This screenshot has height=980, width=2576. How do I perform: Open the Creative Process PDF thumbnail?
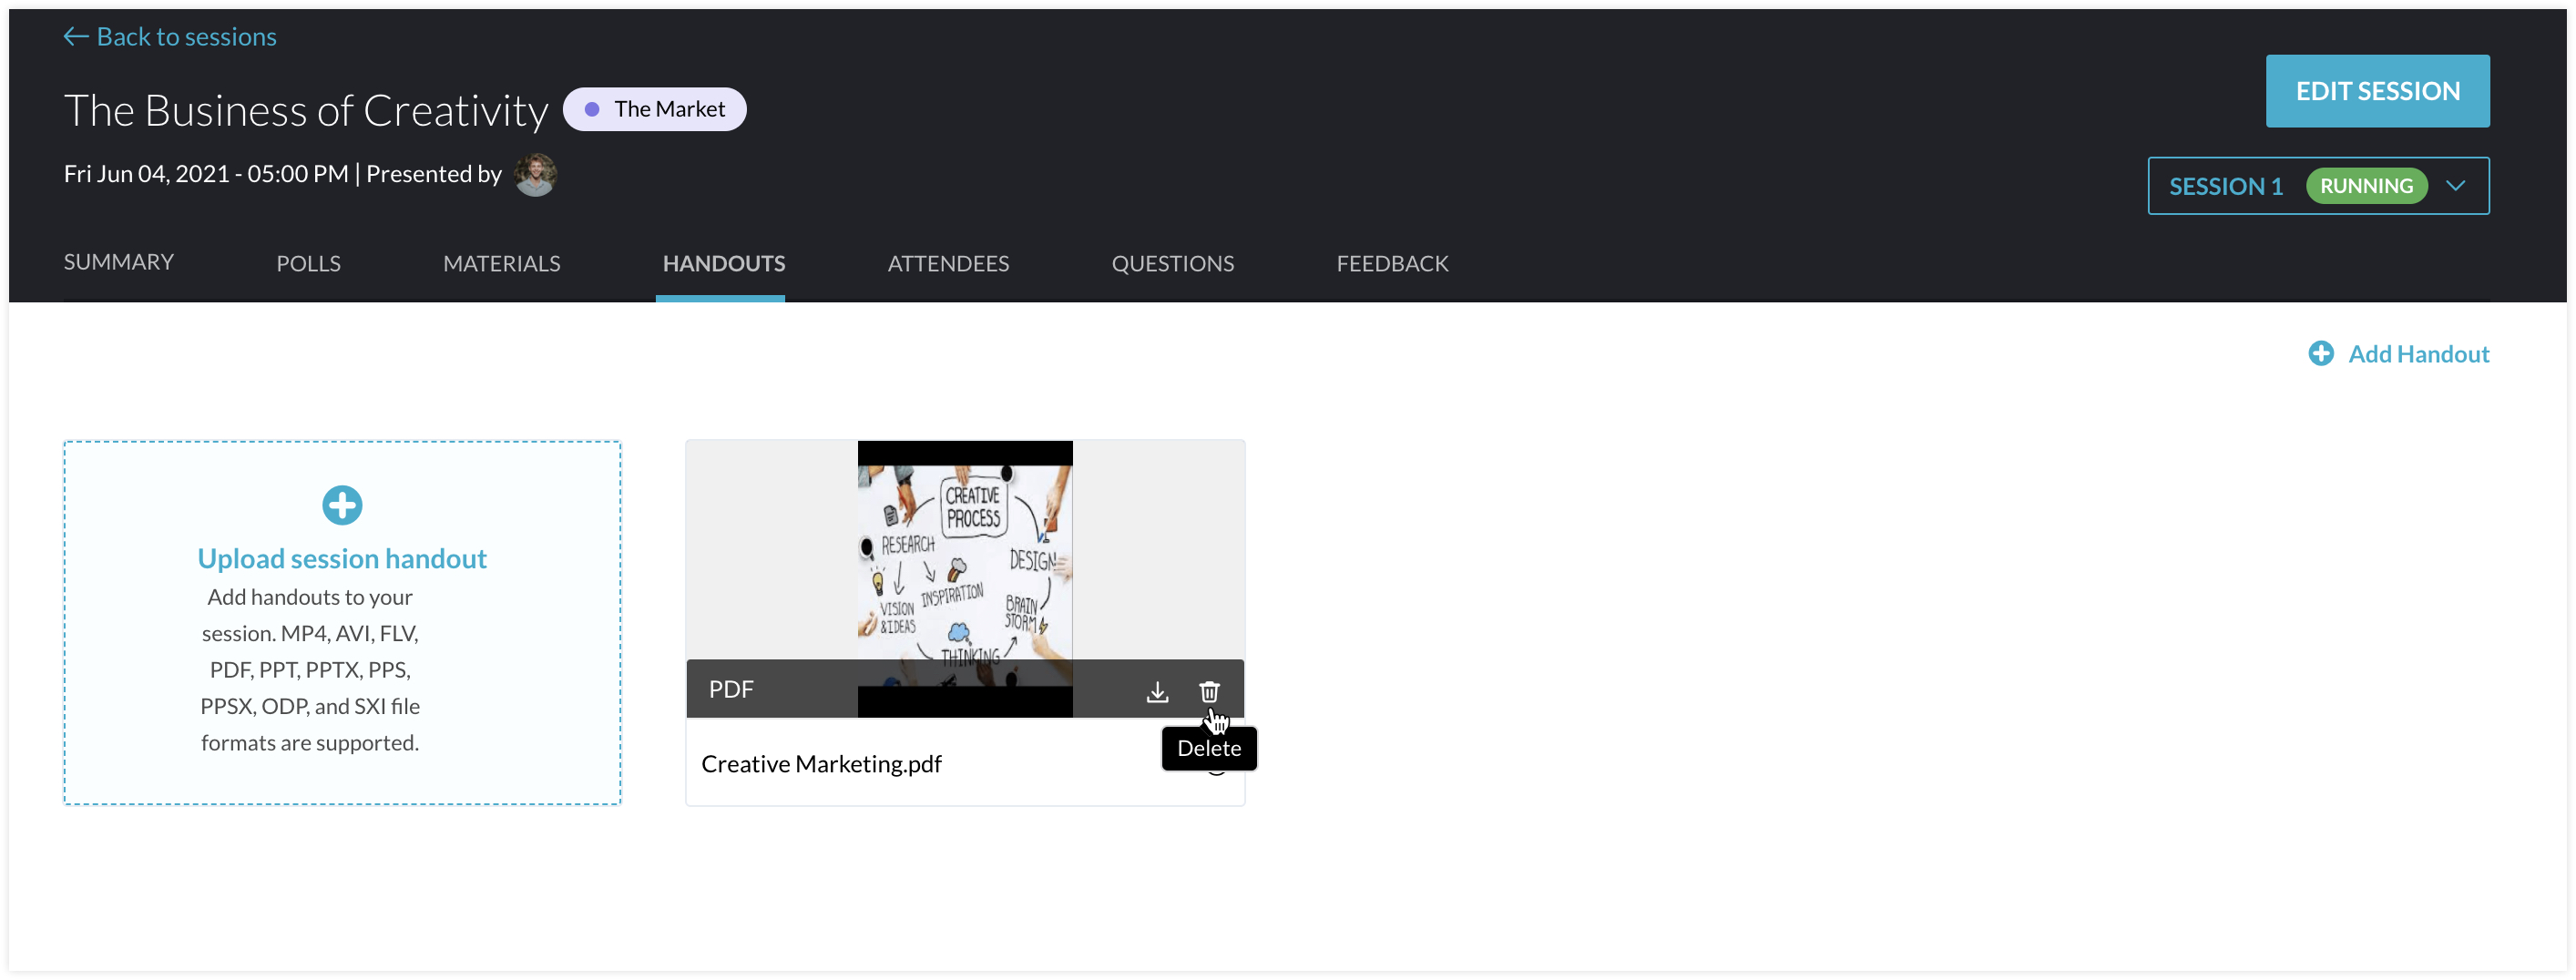[x=965, y=578]
